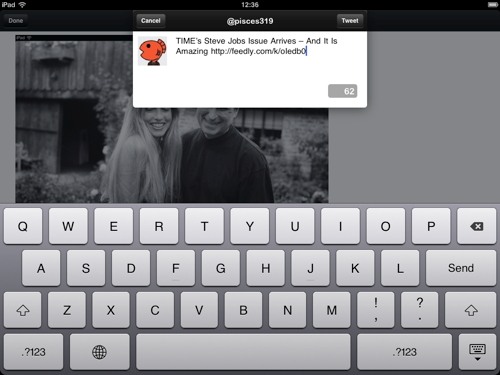500x375 pixels.
Task: Tap the J key
Action: [x=310, y=268]
